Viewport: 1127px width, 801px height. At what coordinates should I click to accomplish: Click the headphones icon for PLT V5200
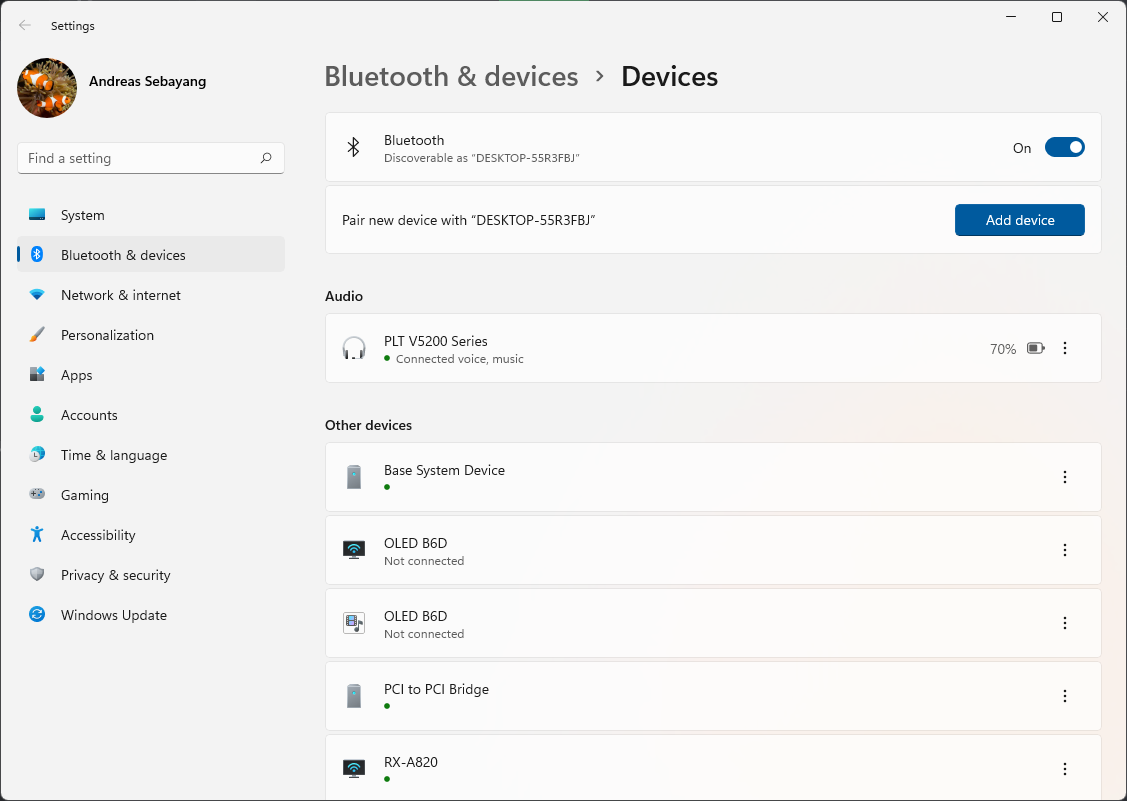pos(354,348)
